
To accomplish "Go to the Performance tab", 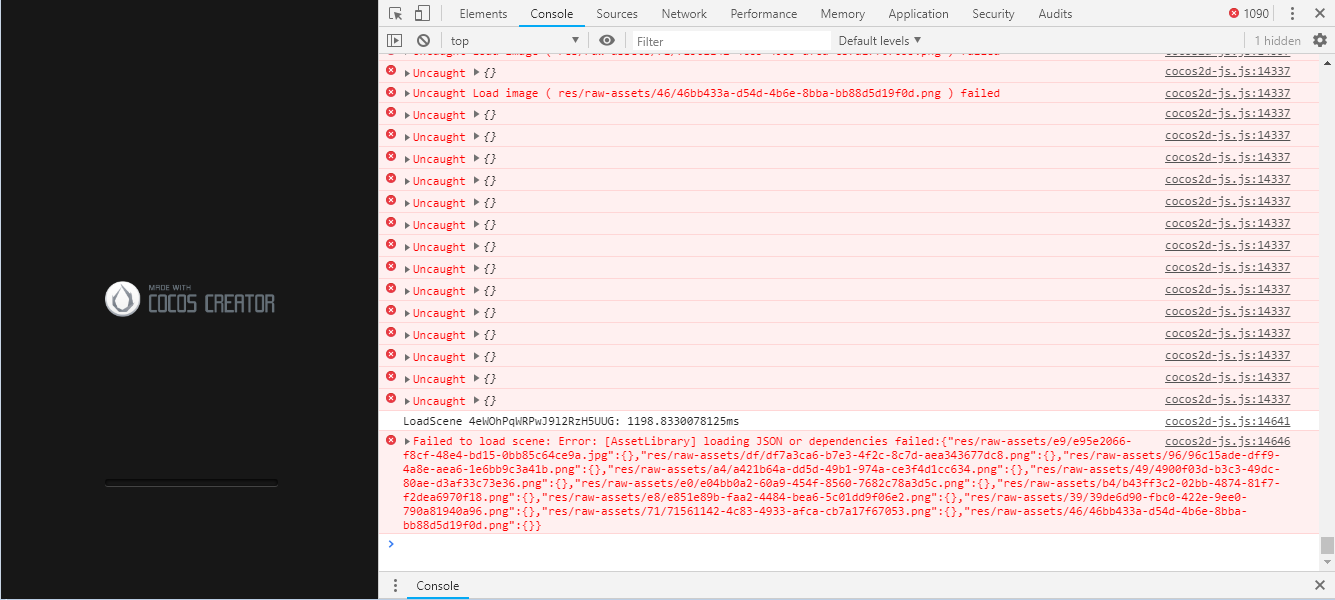I will coord(764,14).
